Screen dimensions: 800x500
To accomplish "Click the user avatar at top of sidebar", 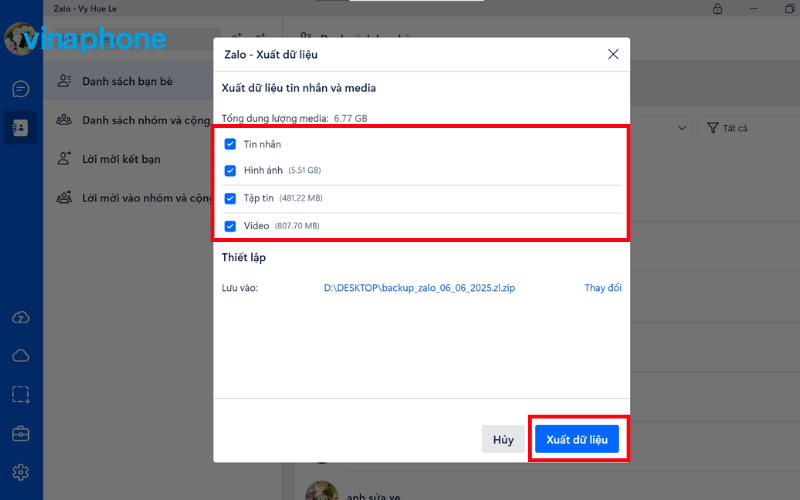I will (x=19, y=39).
